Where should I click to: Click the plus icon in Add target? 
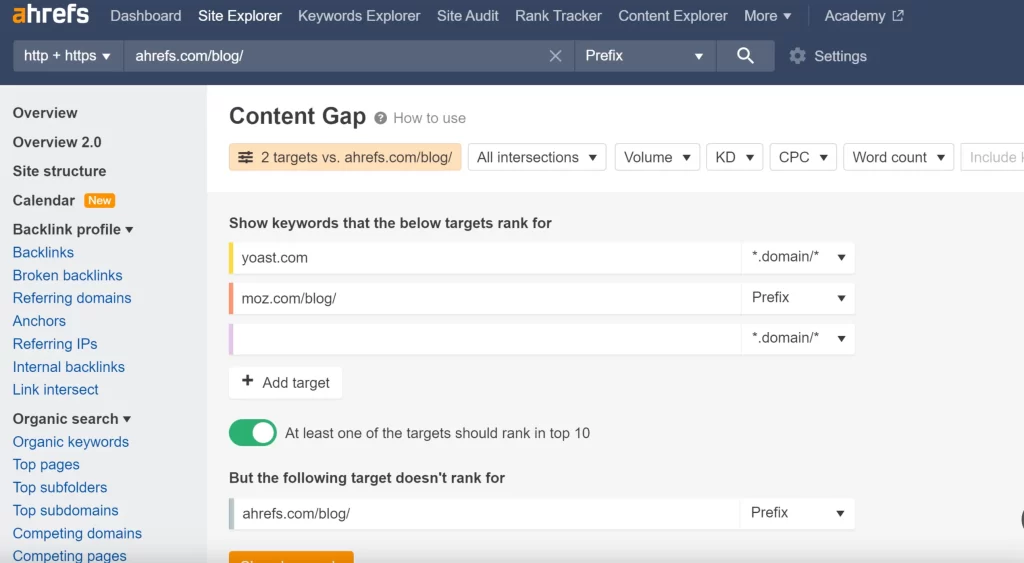tap(248, 381)
